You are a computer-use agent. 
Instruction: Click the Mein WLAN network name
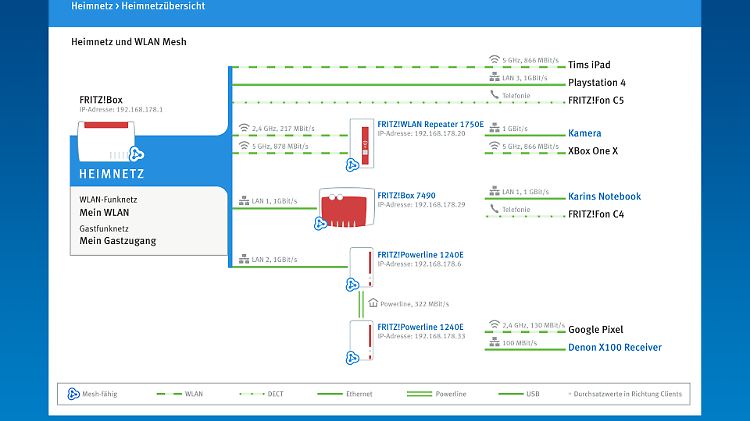[104, 212]
